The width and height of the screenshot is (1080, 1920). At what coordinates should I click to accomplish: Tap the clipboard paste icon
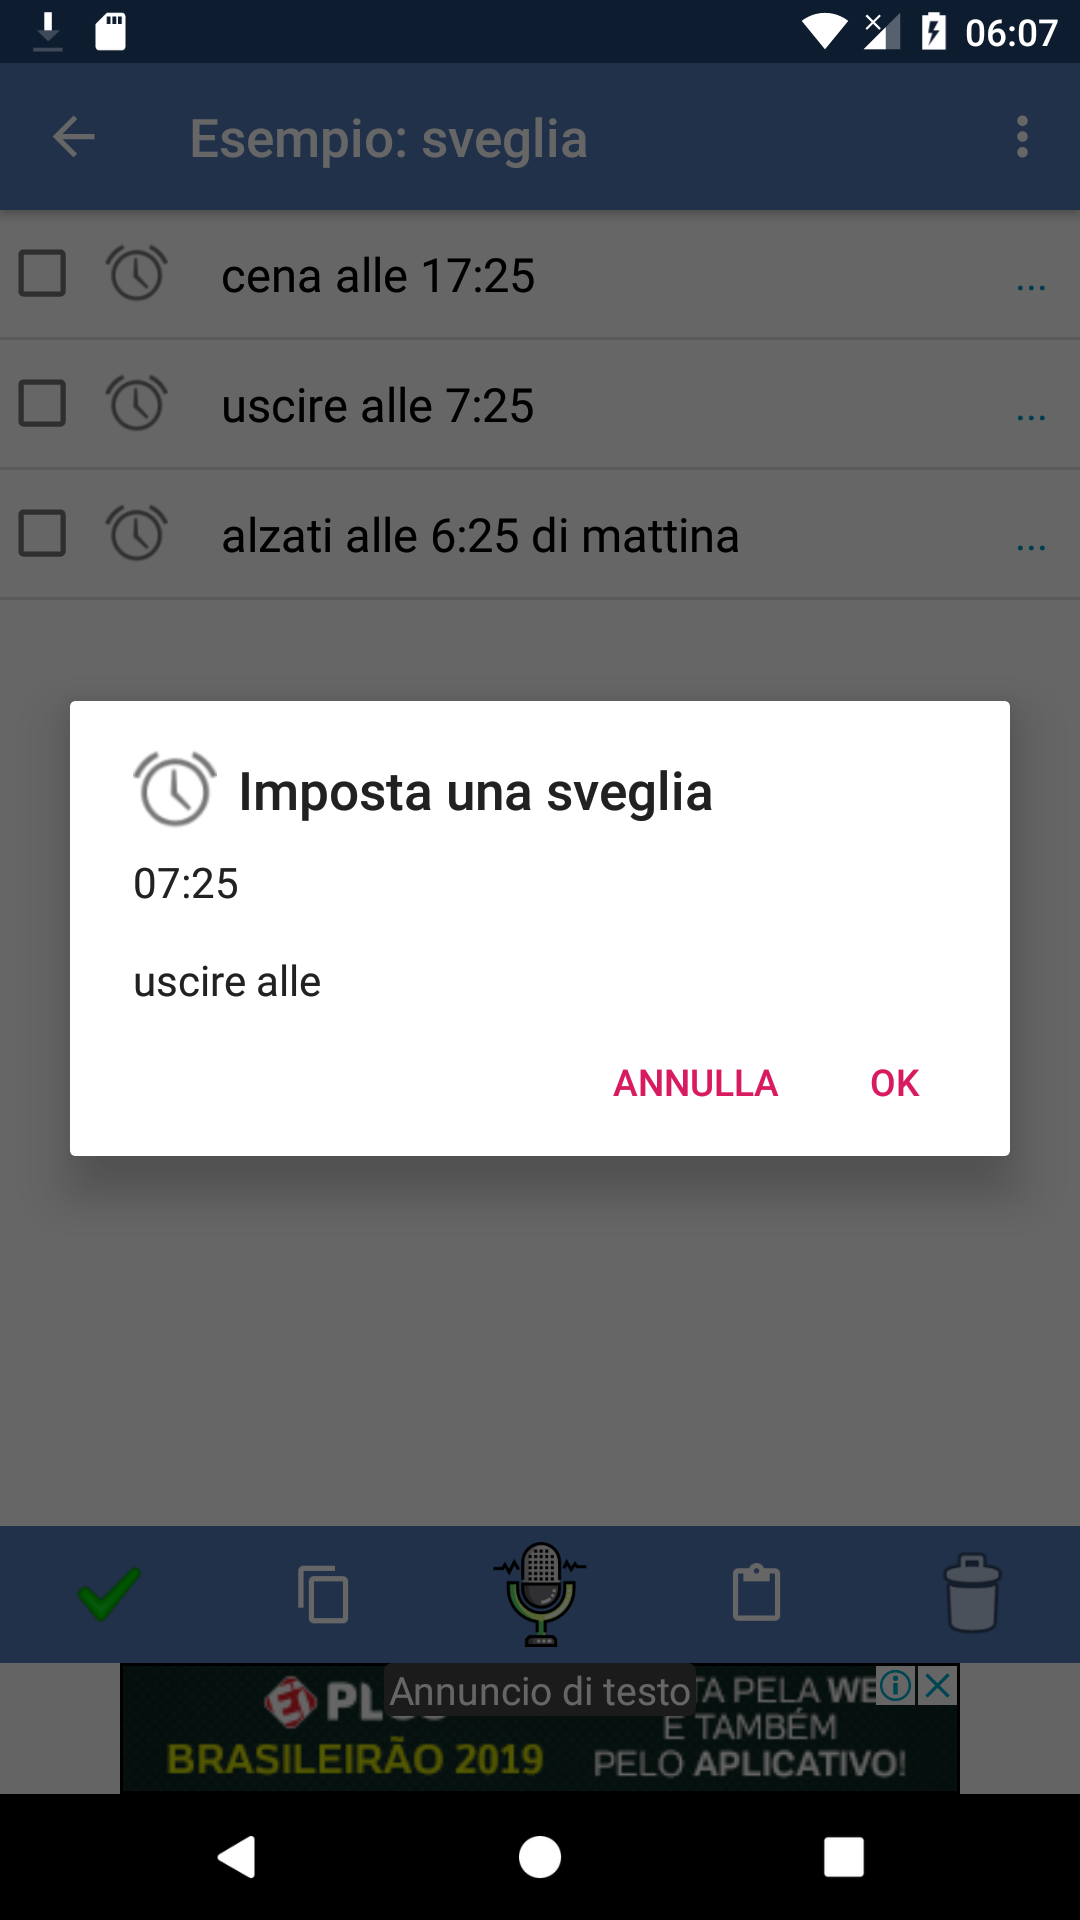click(x=756, y=1593)
